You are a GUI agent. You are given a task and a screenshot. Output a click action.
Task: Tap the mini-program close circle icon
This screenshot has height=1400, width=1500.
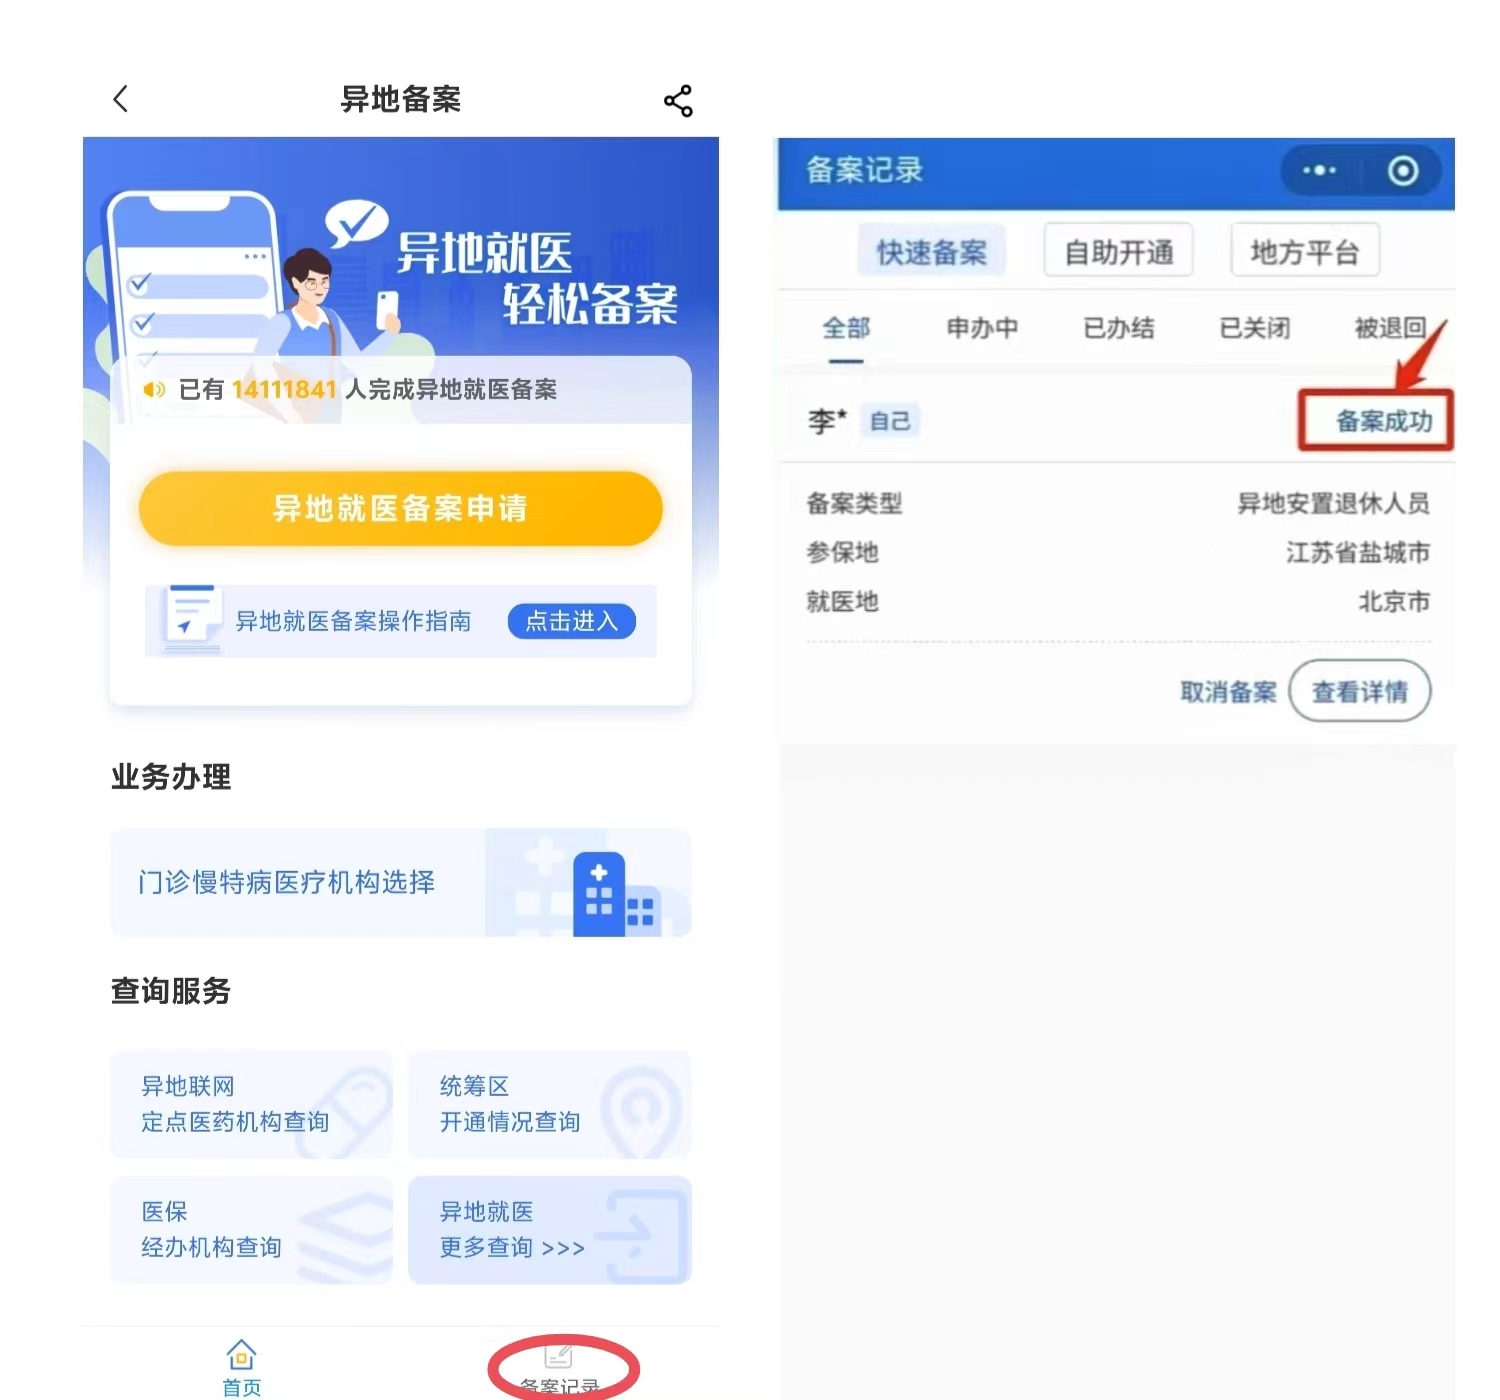[x=1403, y=171]
